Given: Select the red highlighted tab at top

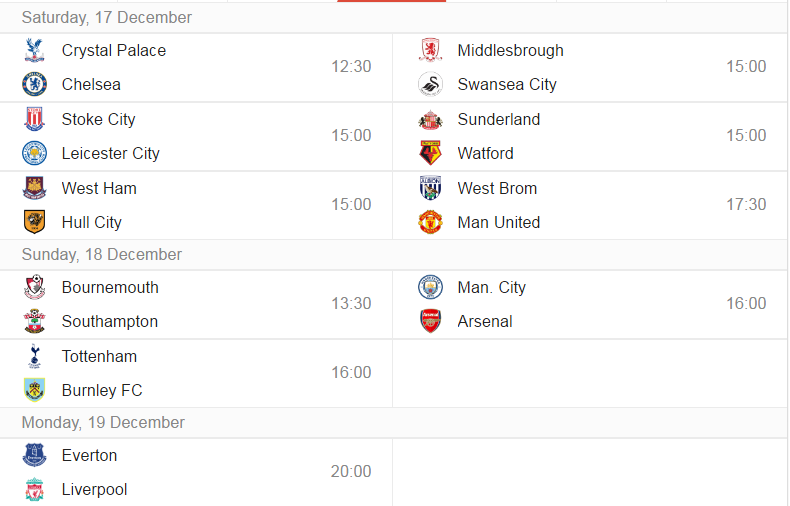Looking at the screenshot, I should (391, 1).
